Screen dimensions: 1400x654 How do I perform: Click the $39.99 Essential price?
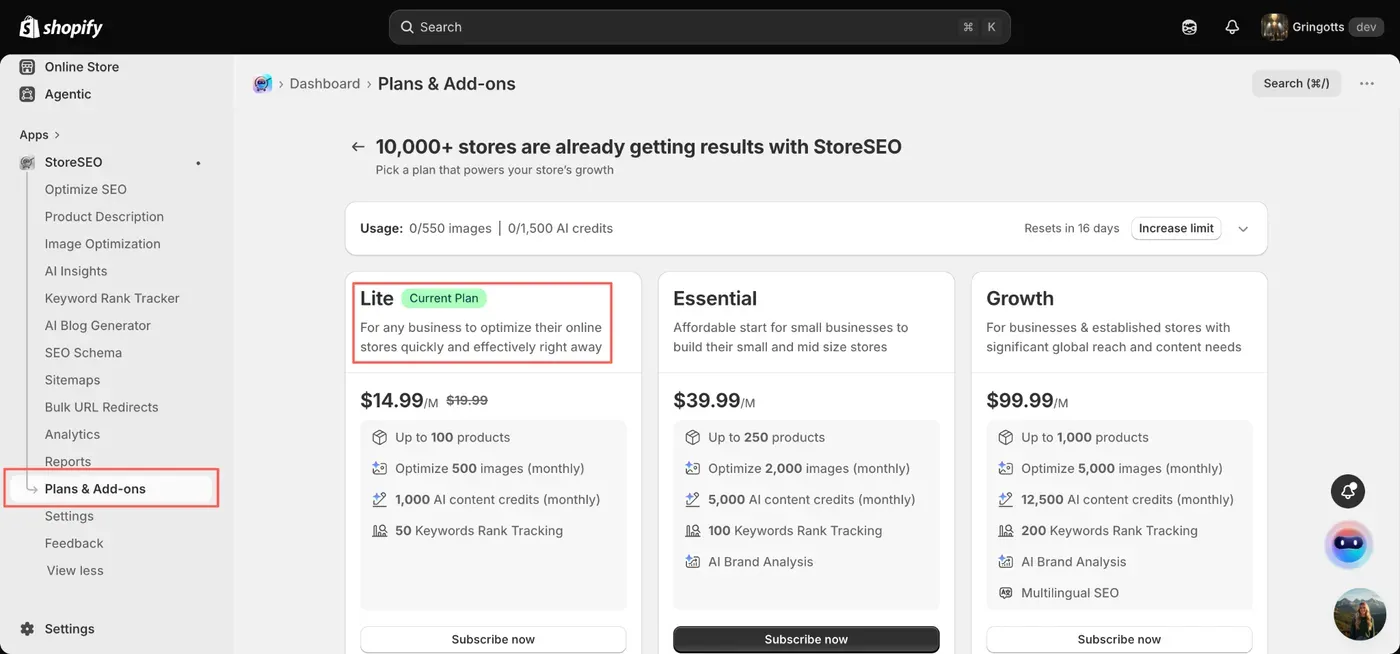[x=705, y=400]
